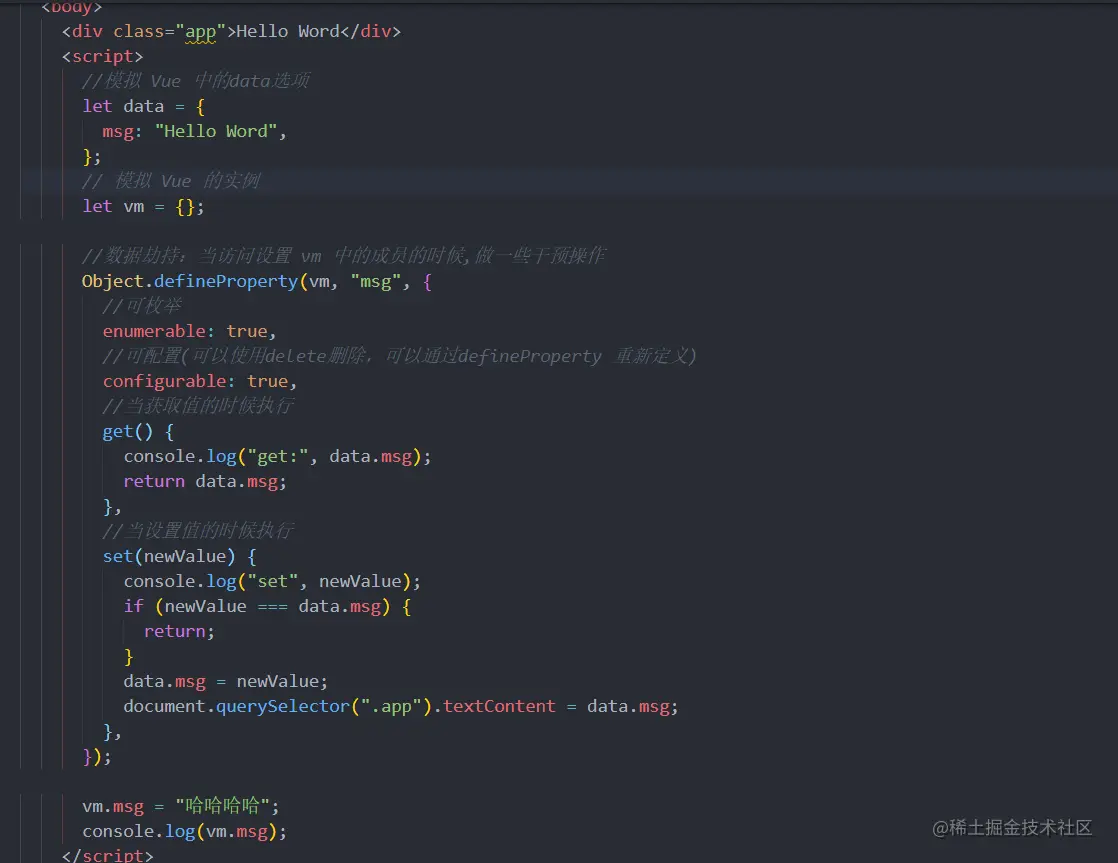Click the 'data.msg = newValue;' line
This screenshot has width=1118, height=863.
pos(225,681)
